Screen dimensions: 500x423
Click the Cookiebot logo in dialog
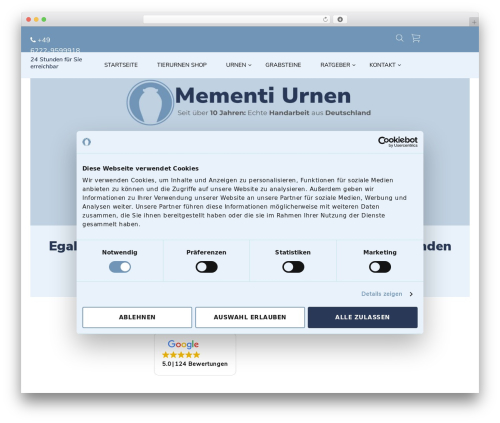coord(398,142)
